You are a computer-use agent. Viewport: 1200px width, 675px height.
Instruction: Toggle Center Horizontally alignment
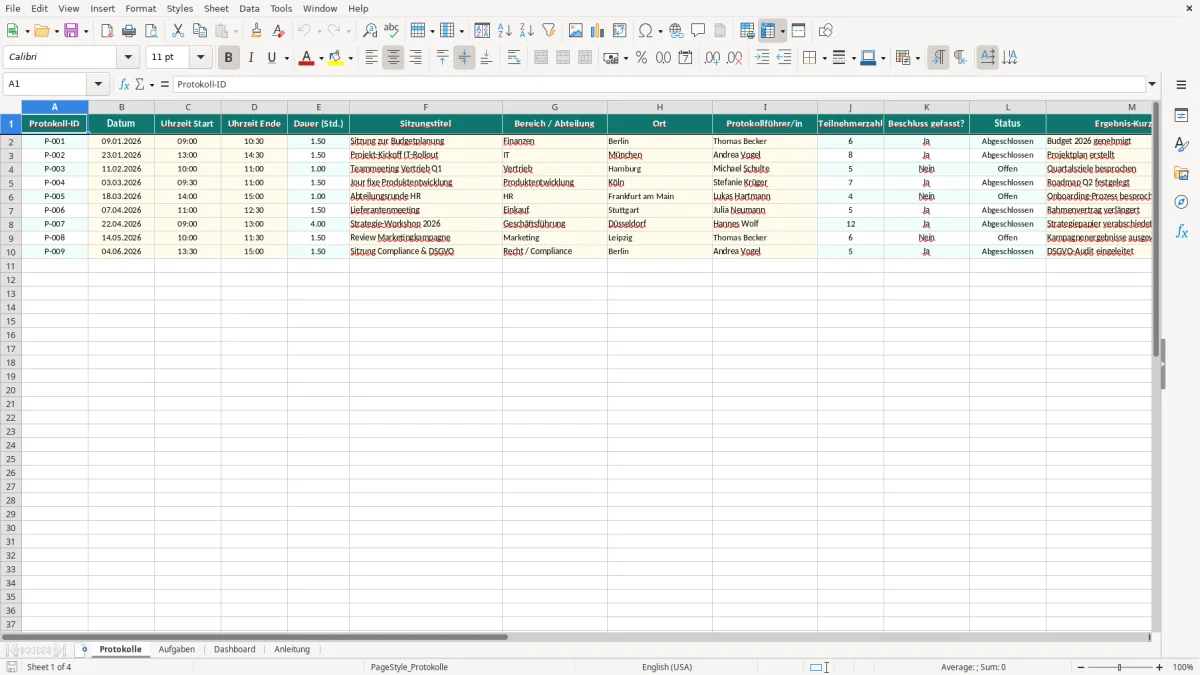point(393,58)
